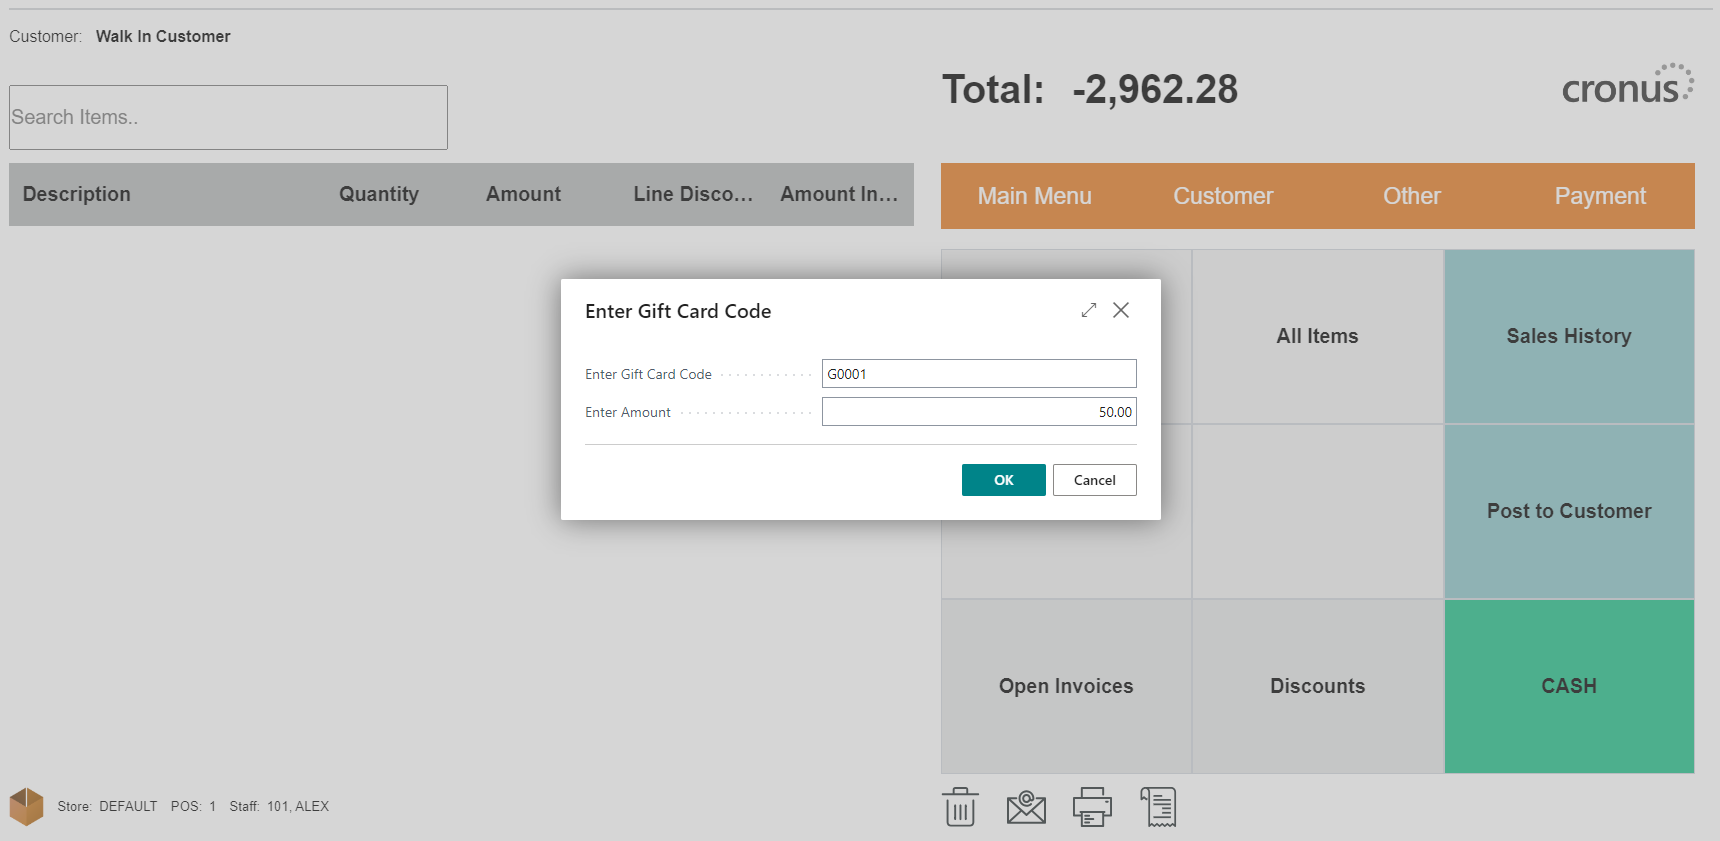Choose the CASH payment tile

[x=1568, y=686]
